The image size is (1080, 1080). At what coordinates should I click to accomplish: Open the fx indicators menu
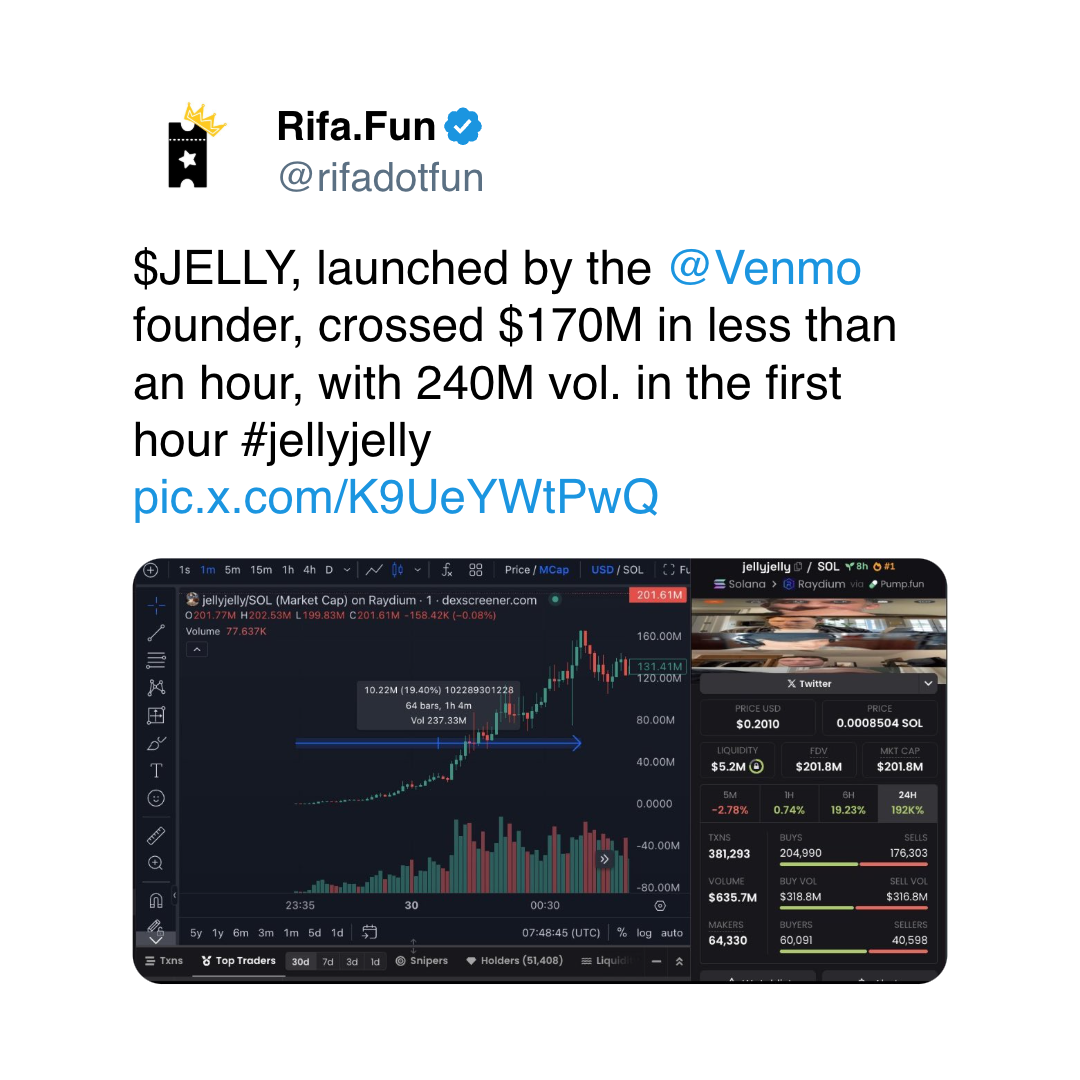pos(447,570)
